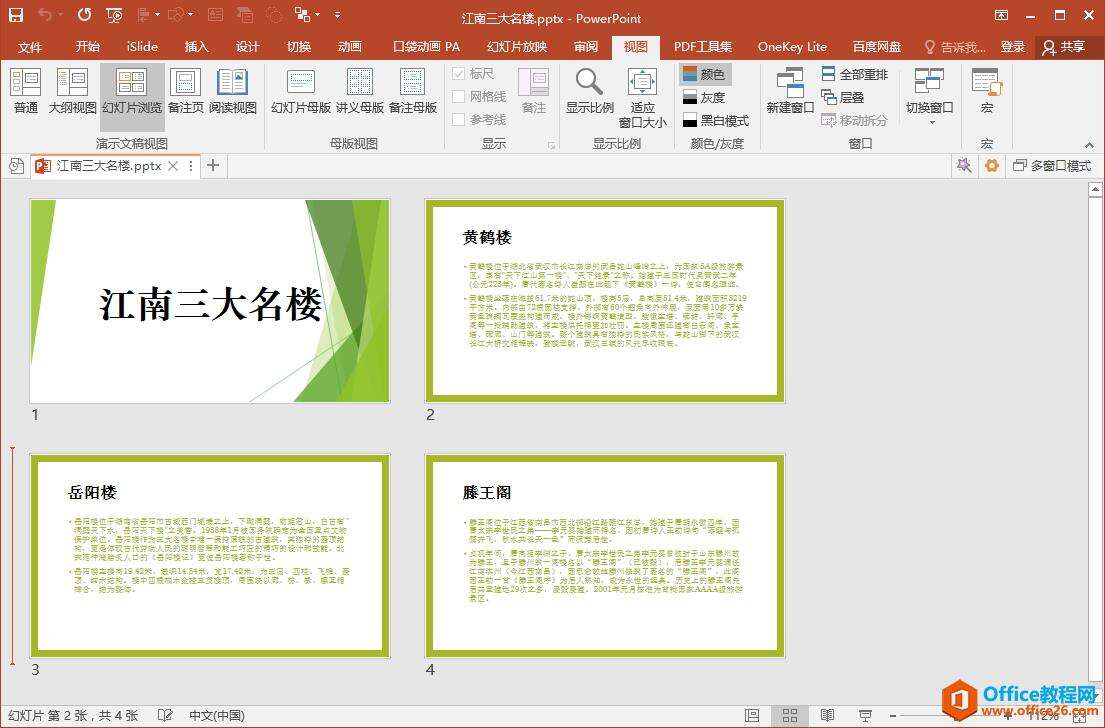The height and width of the screenshot is (728, 1105).
Task: Open Notes Master view (备注母版)
Action: pyautogui.click(x=410, y=95)
